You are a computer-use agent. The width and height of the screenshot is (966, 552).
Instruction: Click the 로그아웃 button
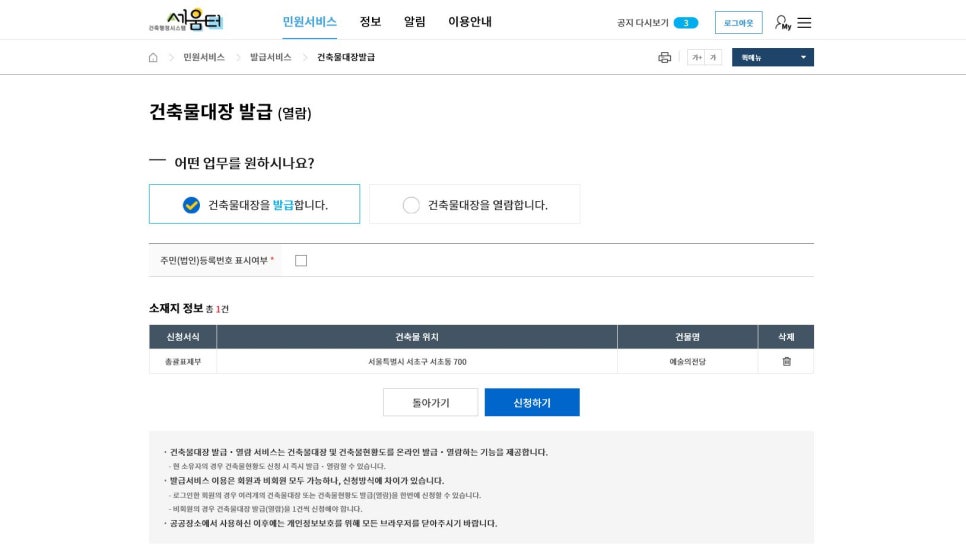(x=738, y=23)
